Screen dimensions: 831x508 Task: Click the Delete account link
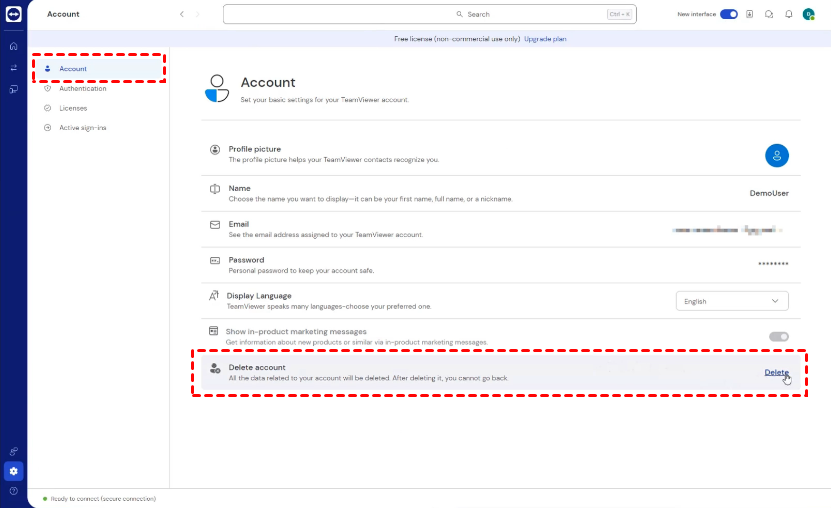776,372
